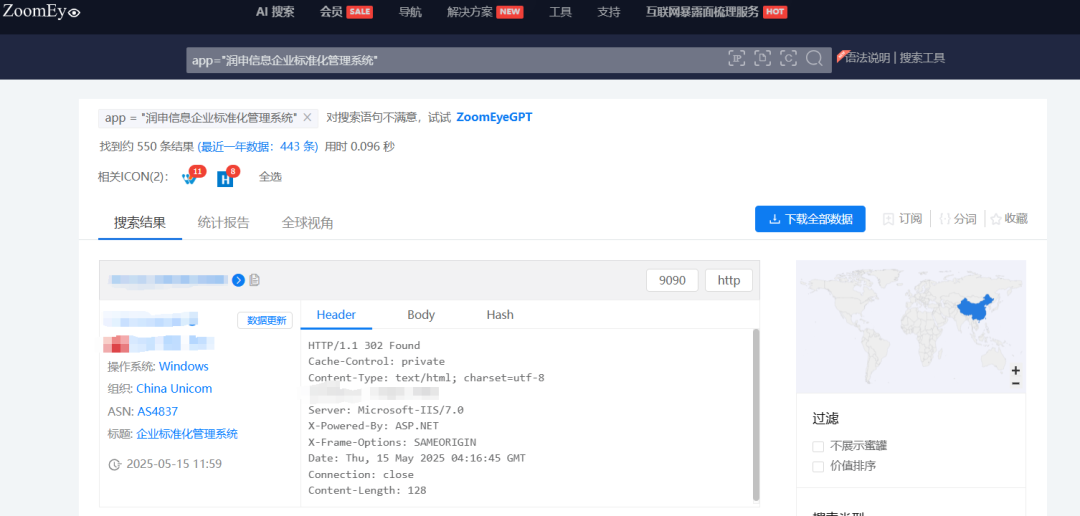Click the 收藏 favorite star icon

996,219
